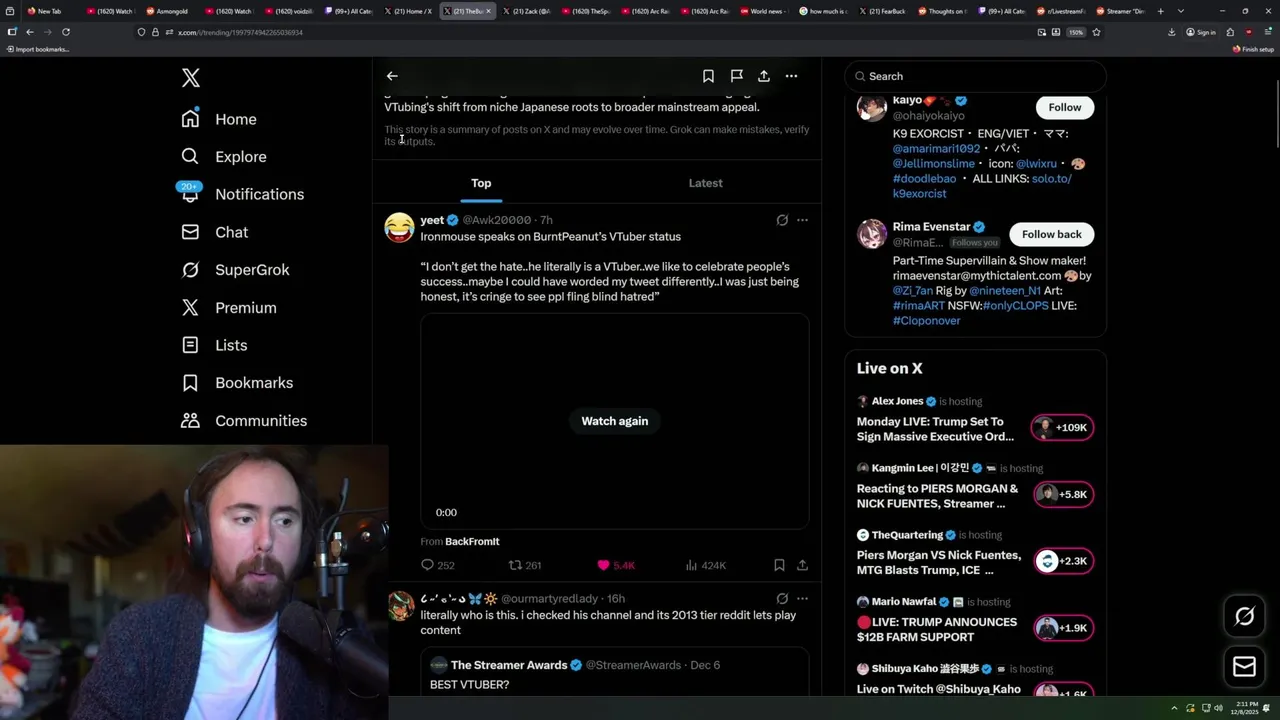Follow the kaiyo account
The image size is (1280, 720).
[x=1064, y=107]
